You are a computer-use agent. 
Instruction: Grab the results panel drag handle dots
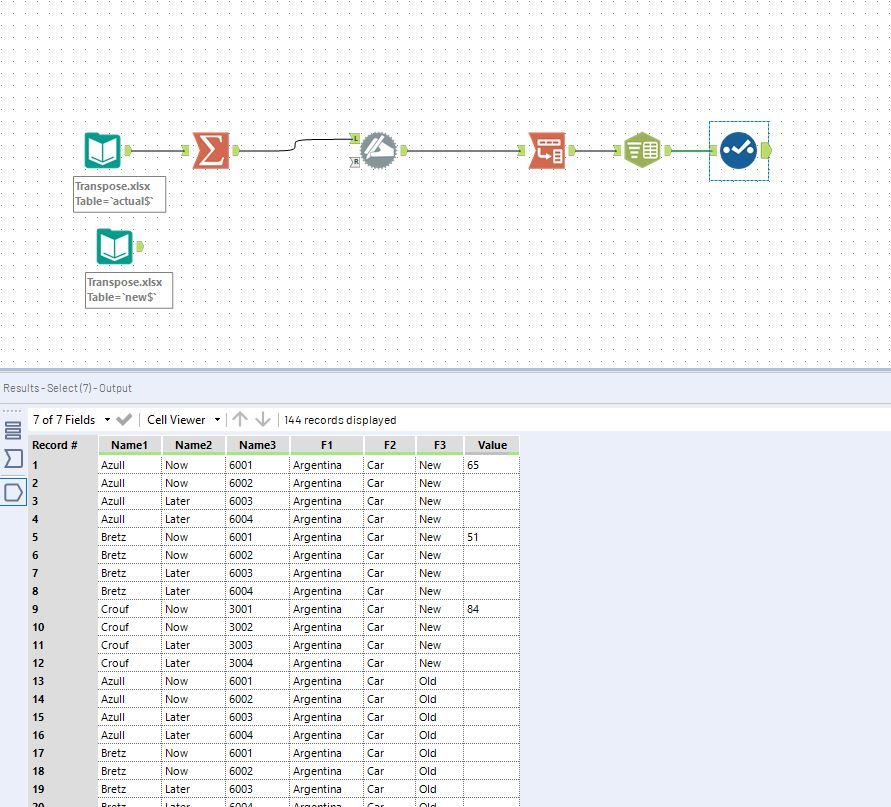pos(11,410)
